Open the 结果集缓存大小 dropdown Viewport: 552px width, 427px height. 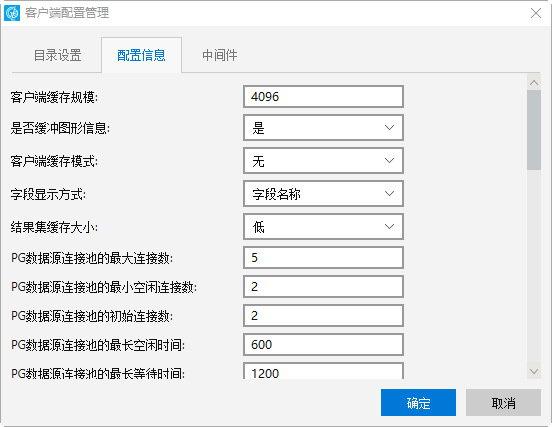[x=323, y=226]
